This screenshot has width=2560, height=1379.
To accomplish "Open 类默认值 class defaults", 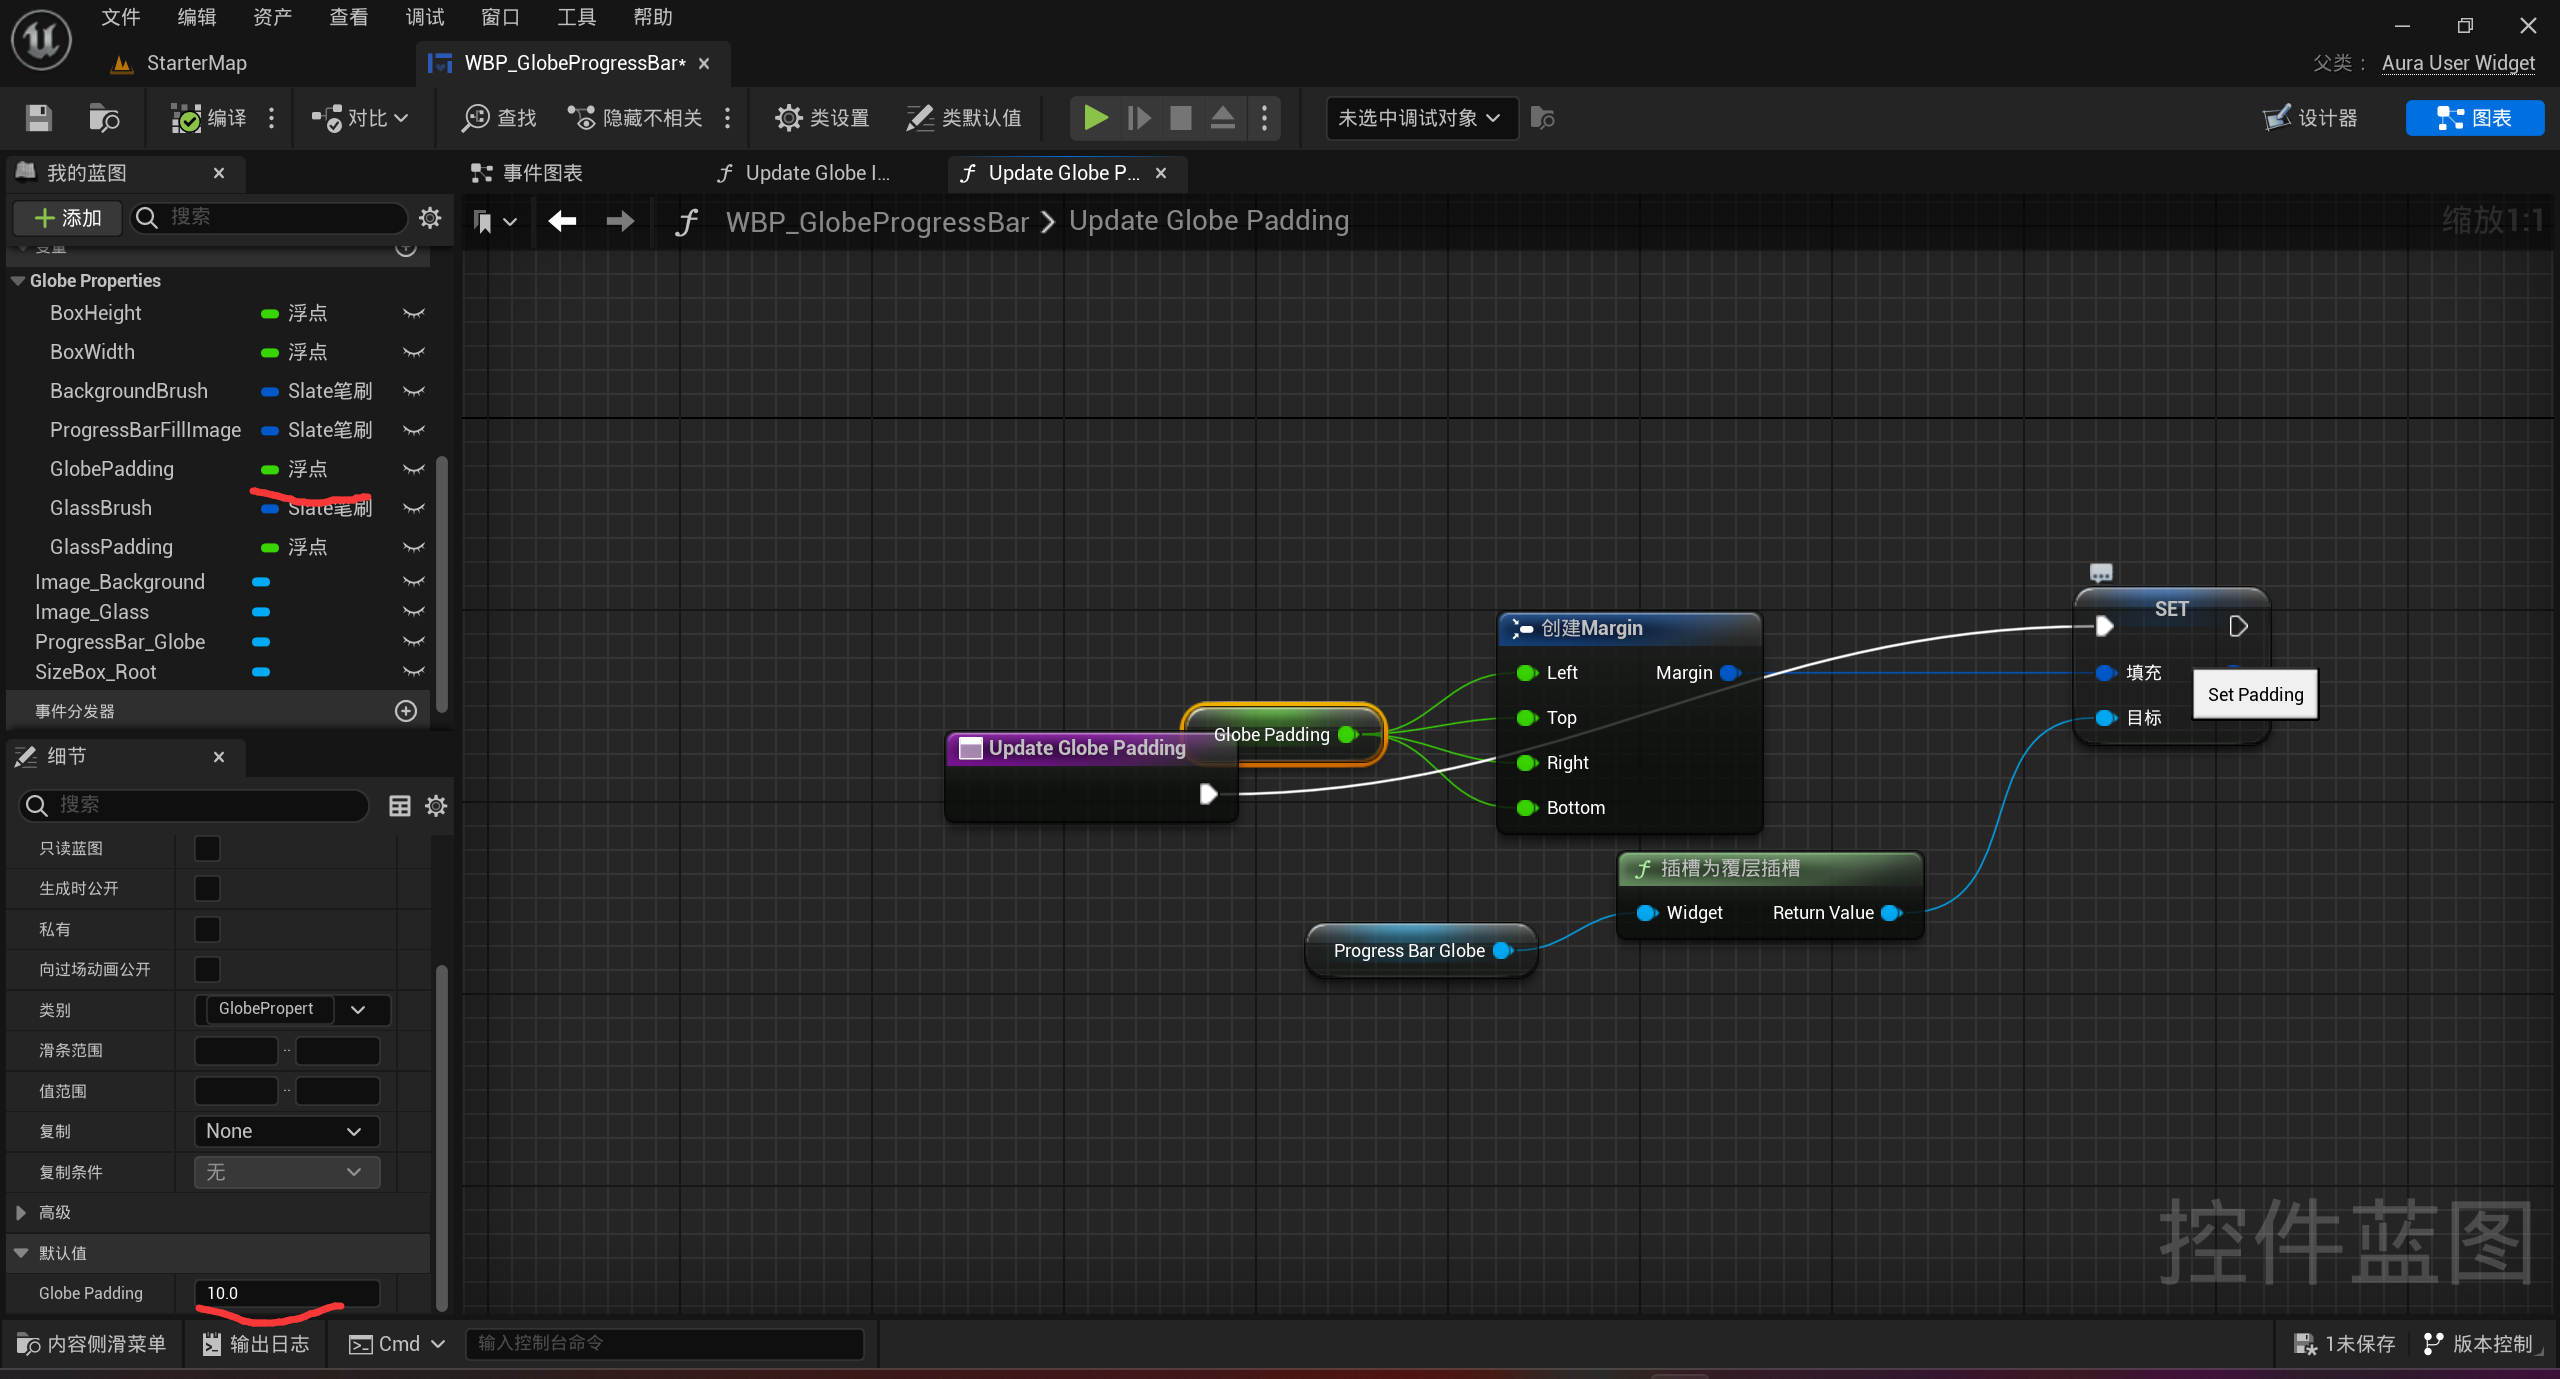I will tap(964, 118).
